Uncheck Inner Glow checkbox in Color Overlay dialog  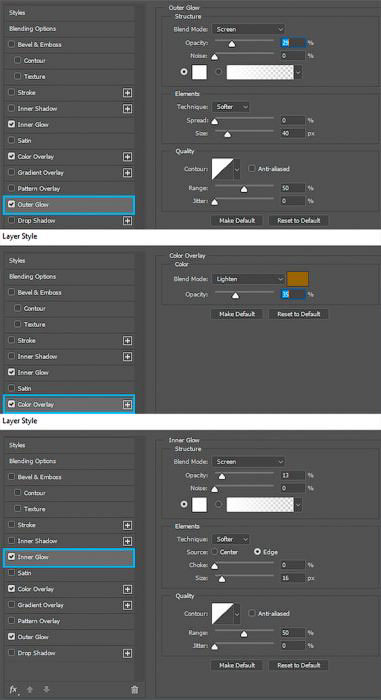pos(12,372)
